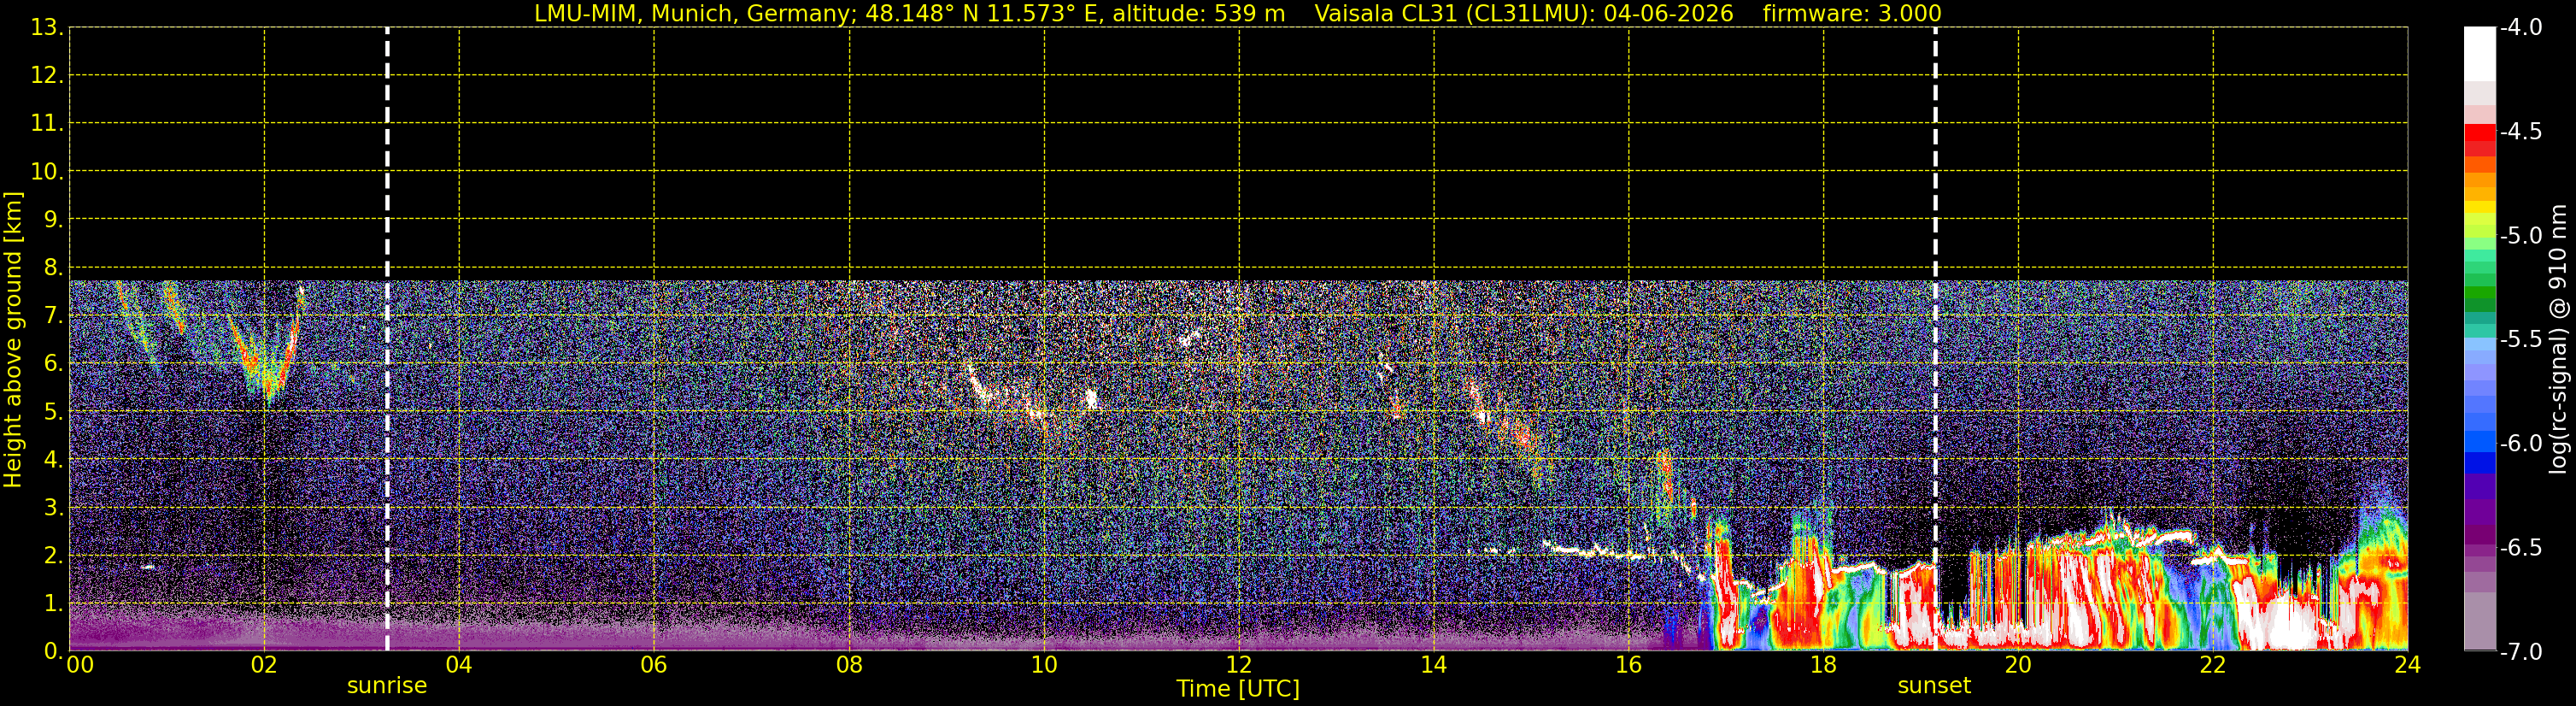Click the 06 tick on the time axis
The height and width of the screenshot is (706, 2576).
[653, 665]
